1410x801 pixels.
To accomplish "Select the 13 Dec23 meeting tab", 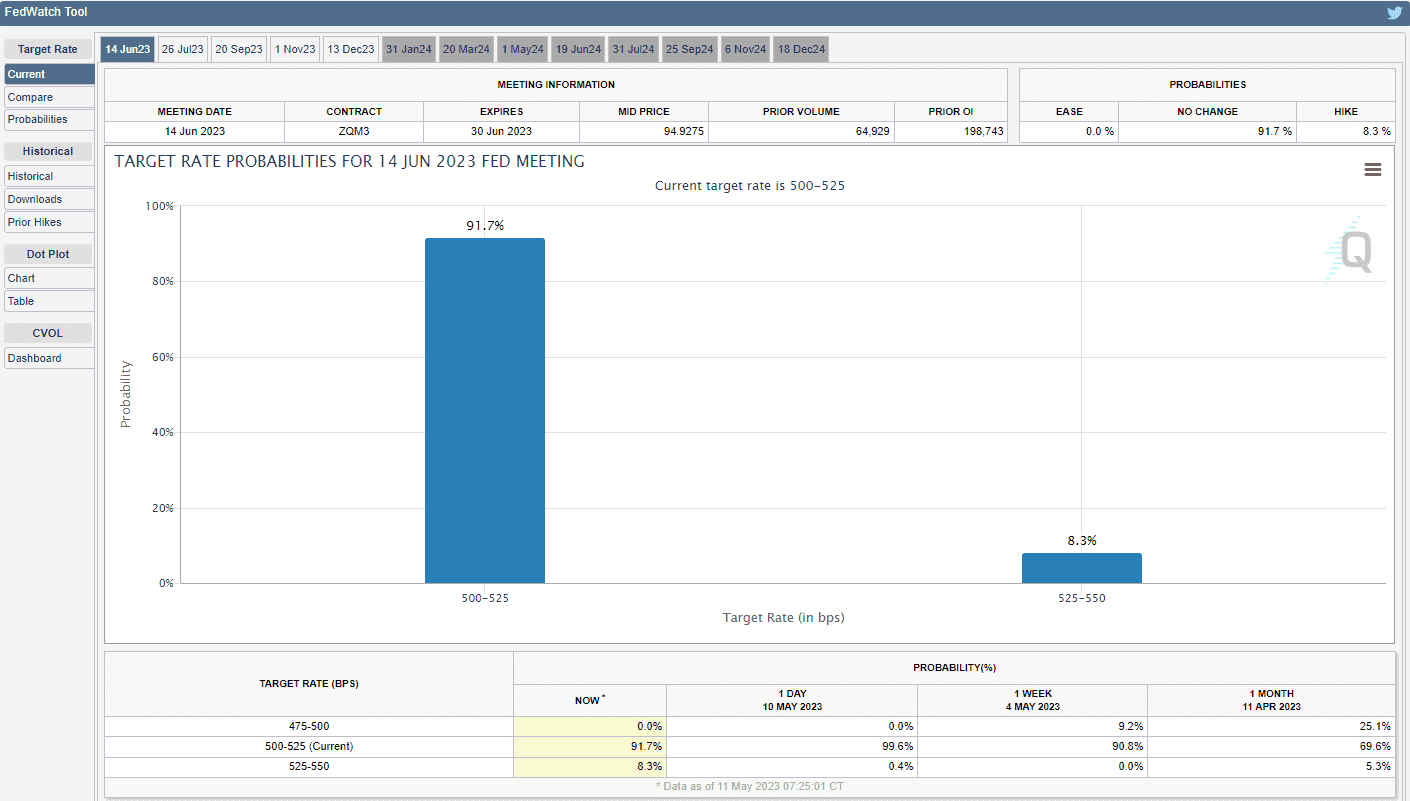I will 351,50.
